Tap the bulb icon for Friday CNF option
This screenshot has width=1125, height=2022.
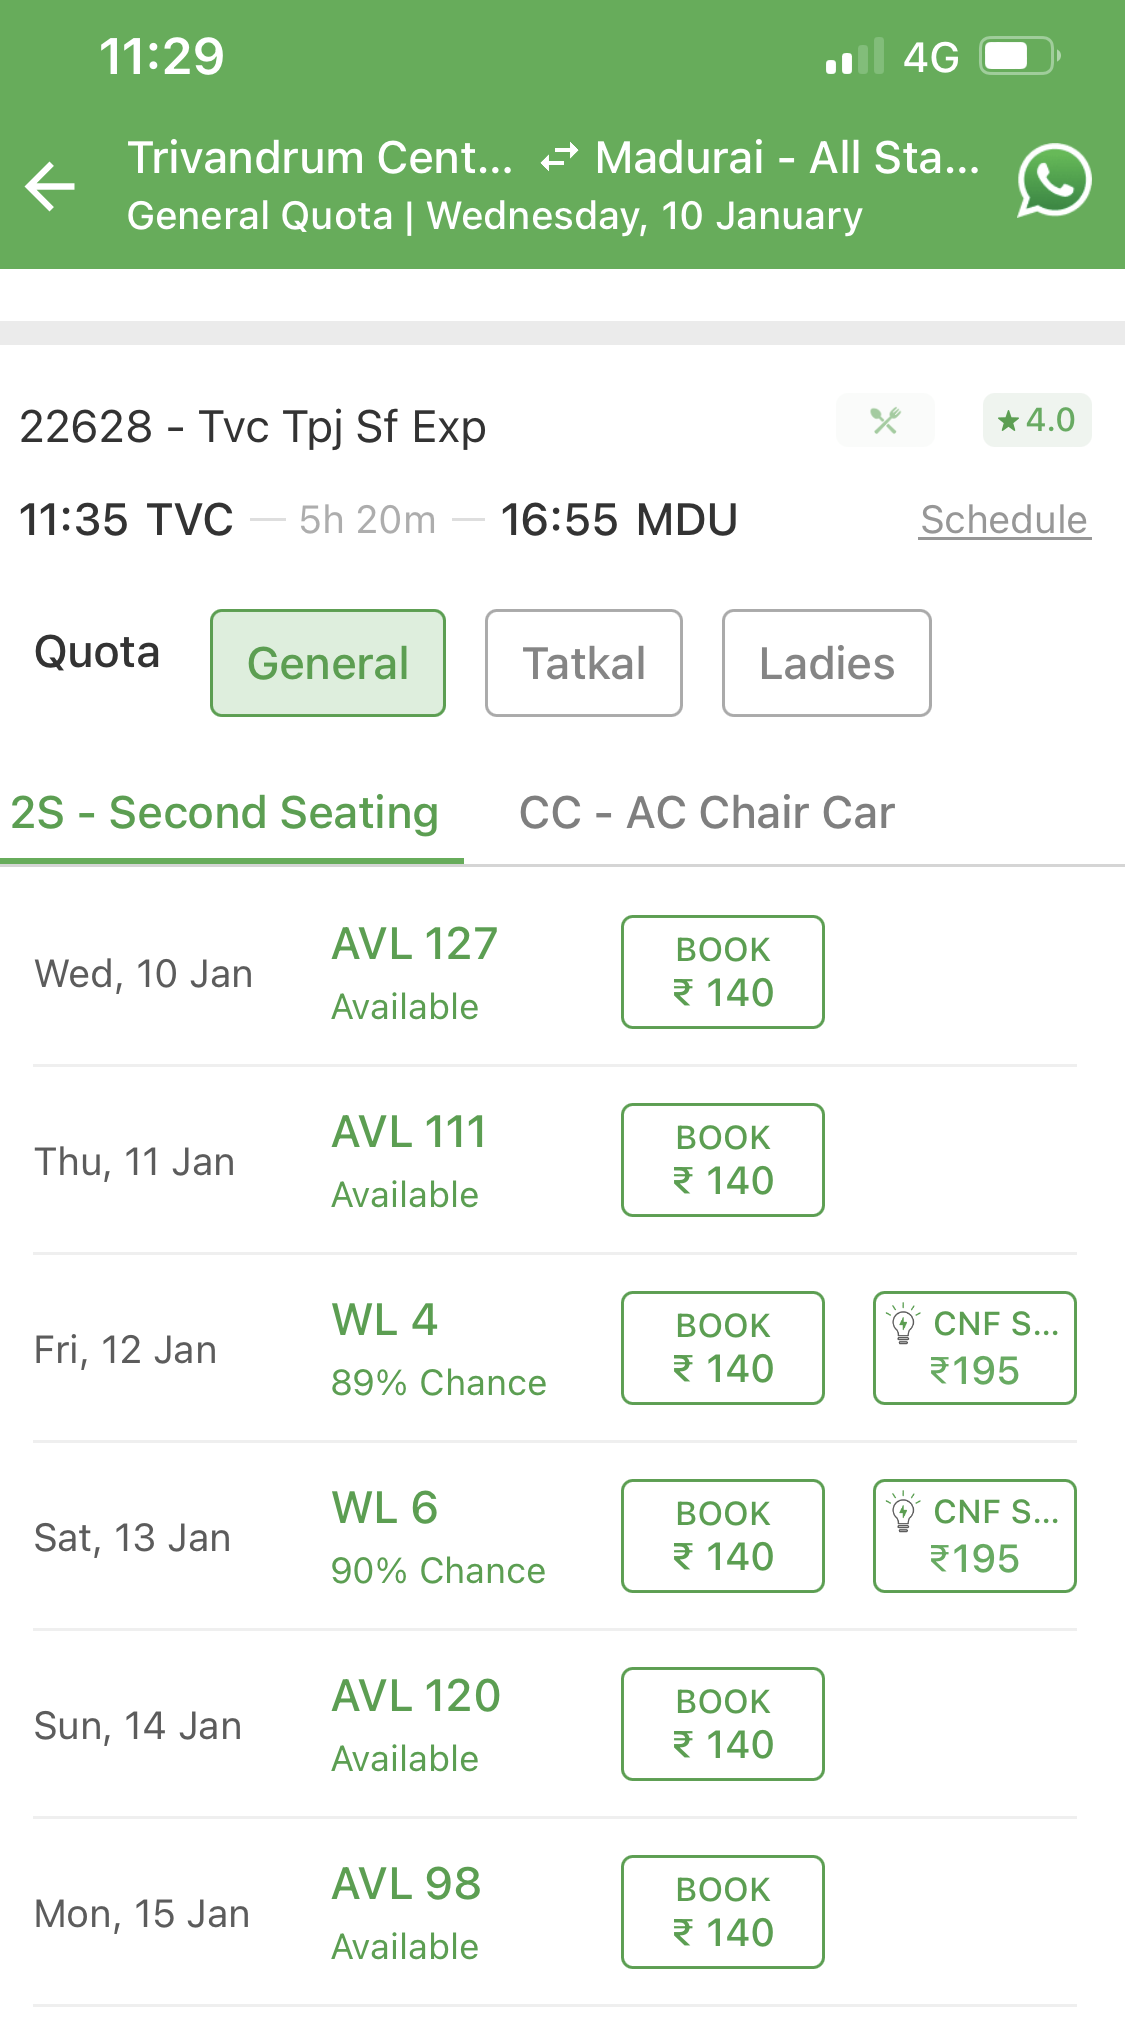coord(903,1323)
